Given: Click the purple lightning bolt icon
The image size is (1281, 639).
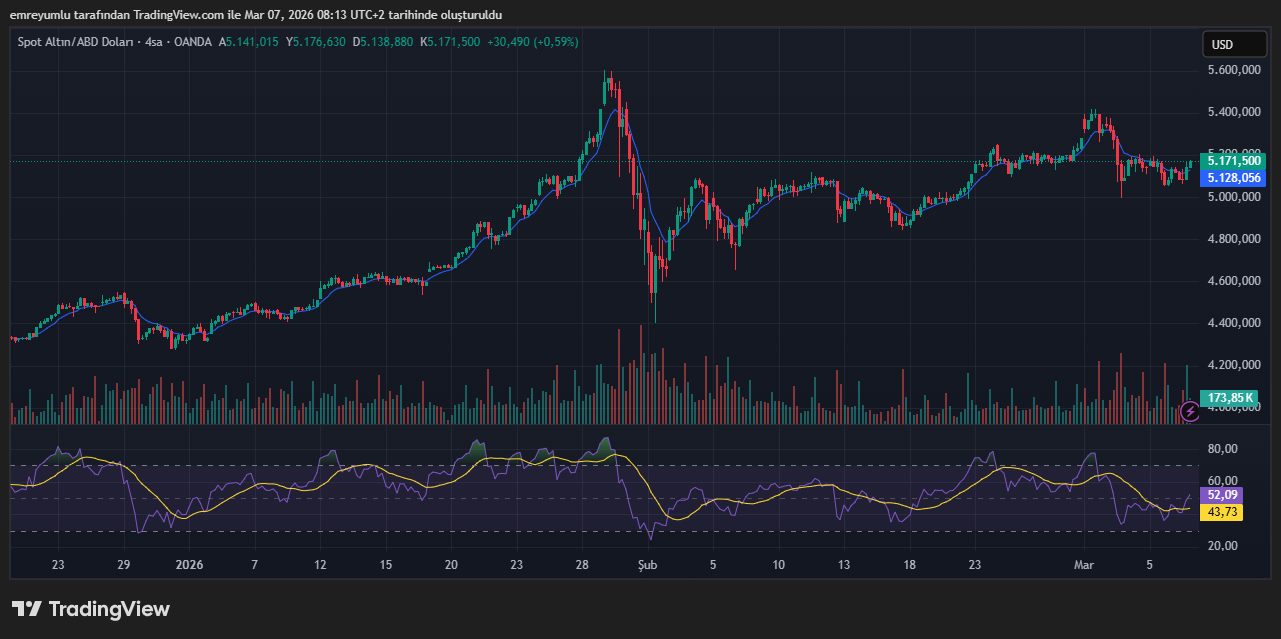Looking at the screenshot, I should coord(1190,410).
